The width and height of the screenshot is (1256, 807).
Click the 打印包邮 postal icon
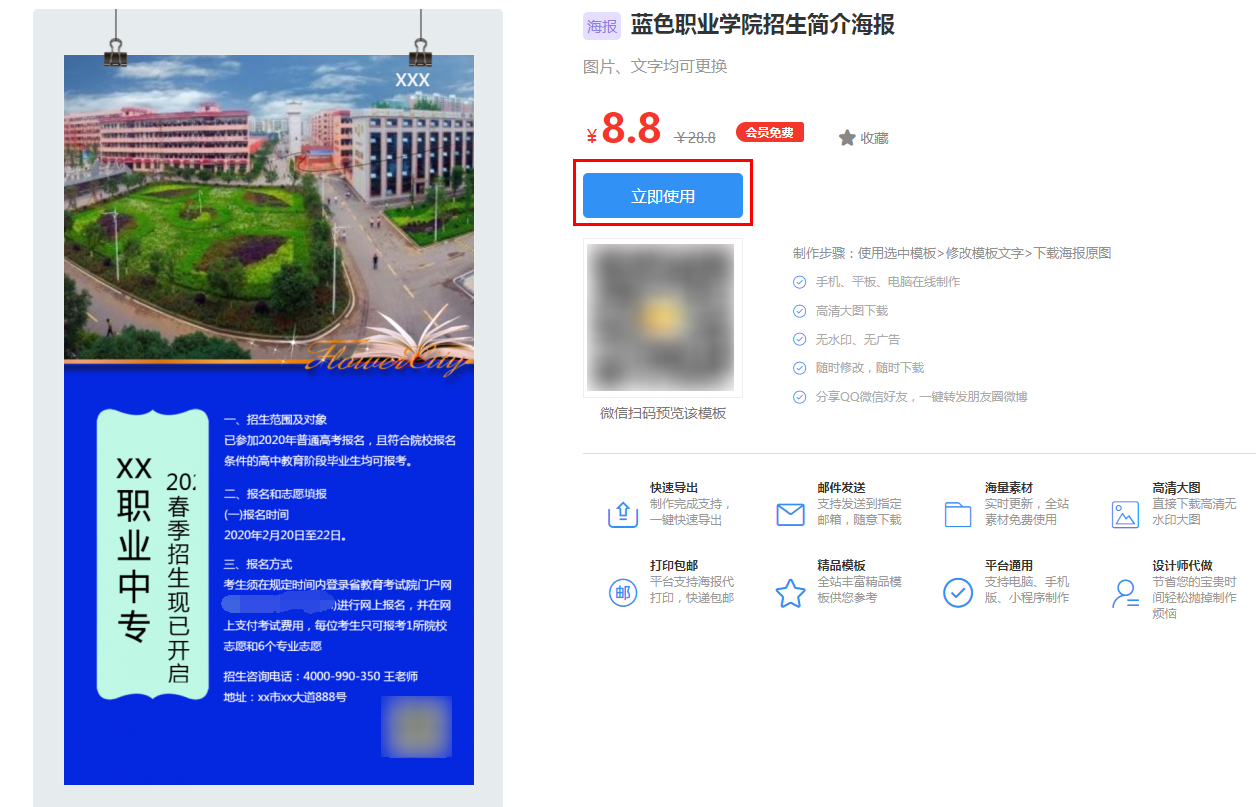623,592
